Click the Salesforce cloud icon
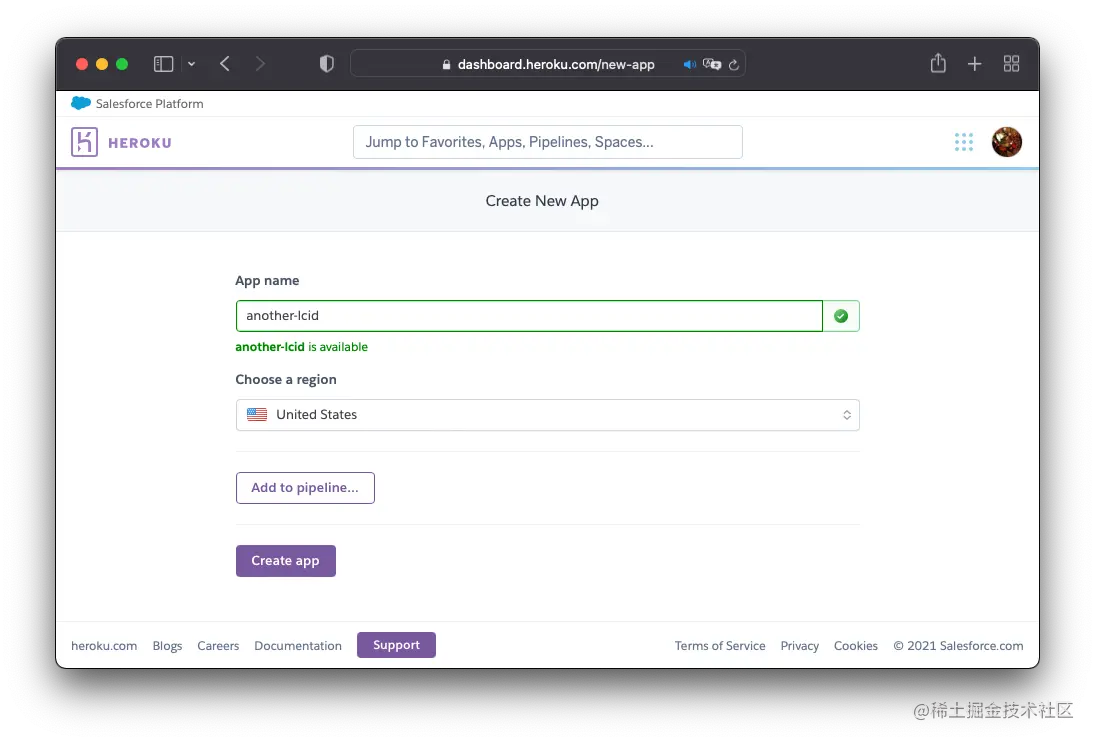Viewport: 1095px width, 742px height. (81, 103)
